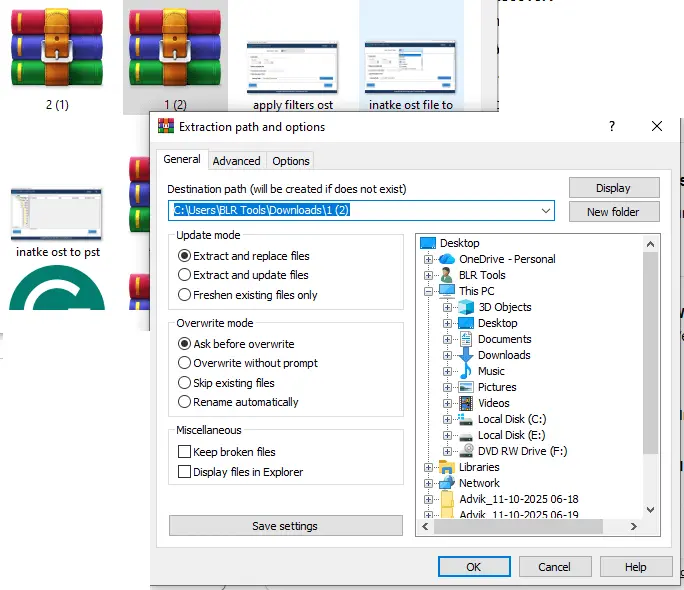Click the Documents page icon

tap(466, 339)
